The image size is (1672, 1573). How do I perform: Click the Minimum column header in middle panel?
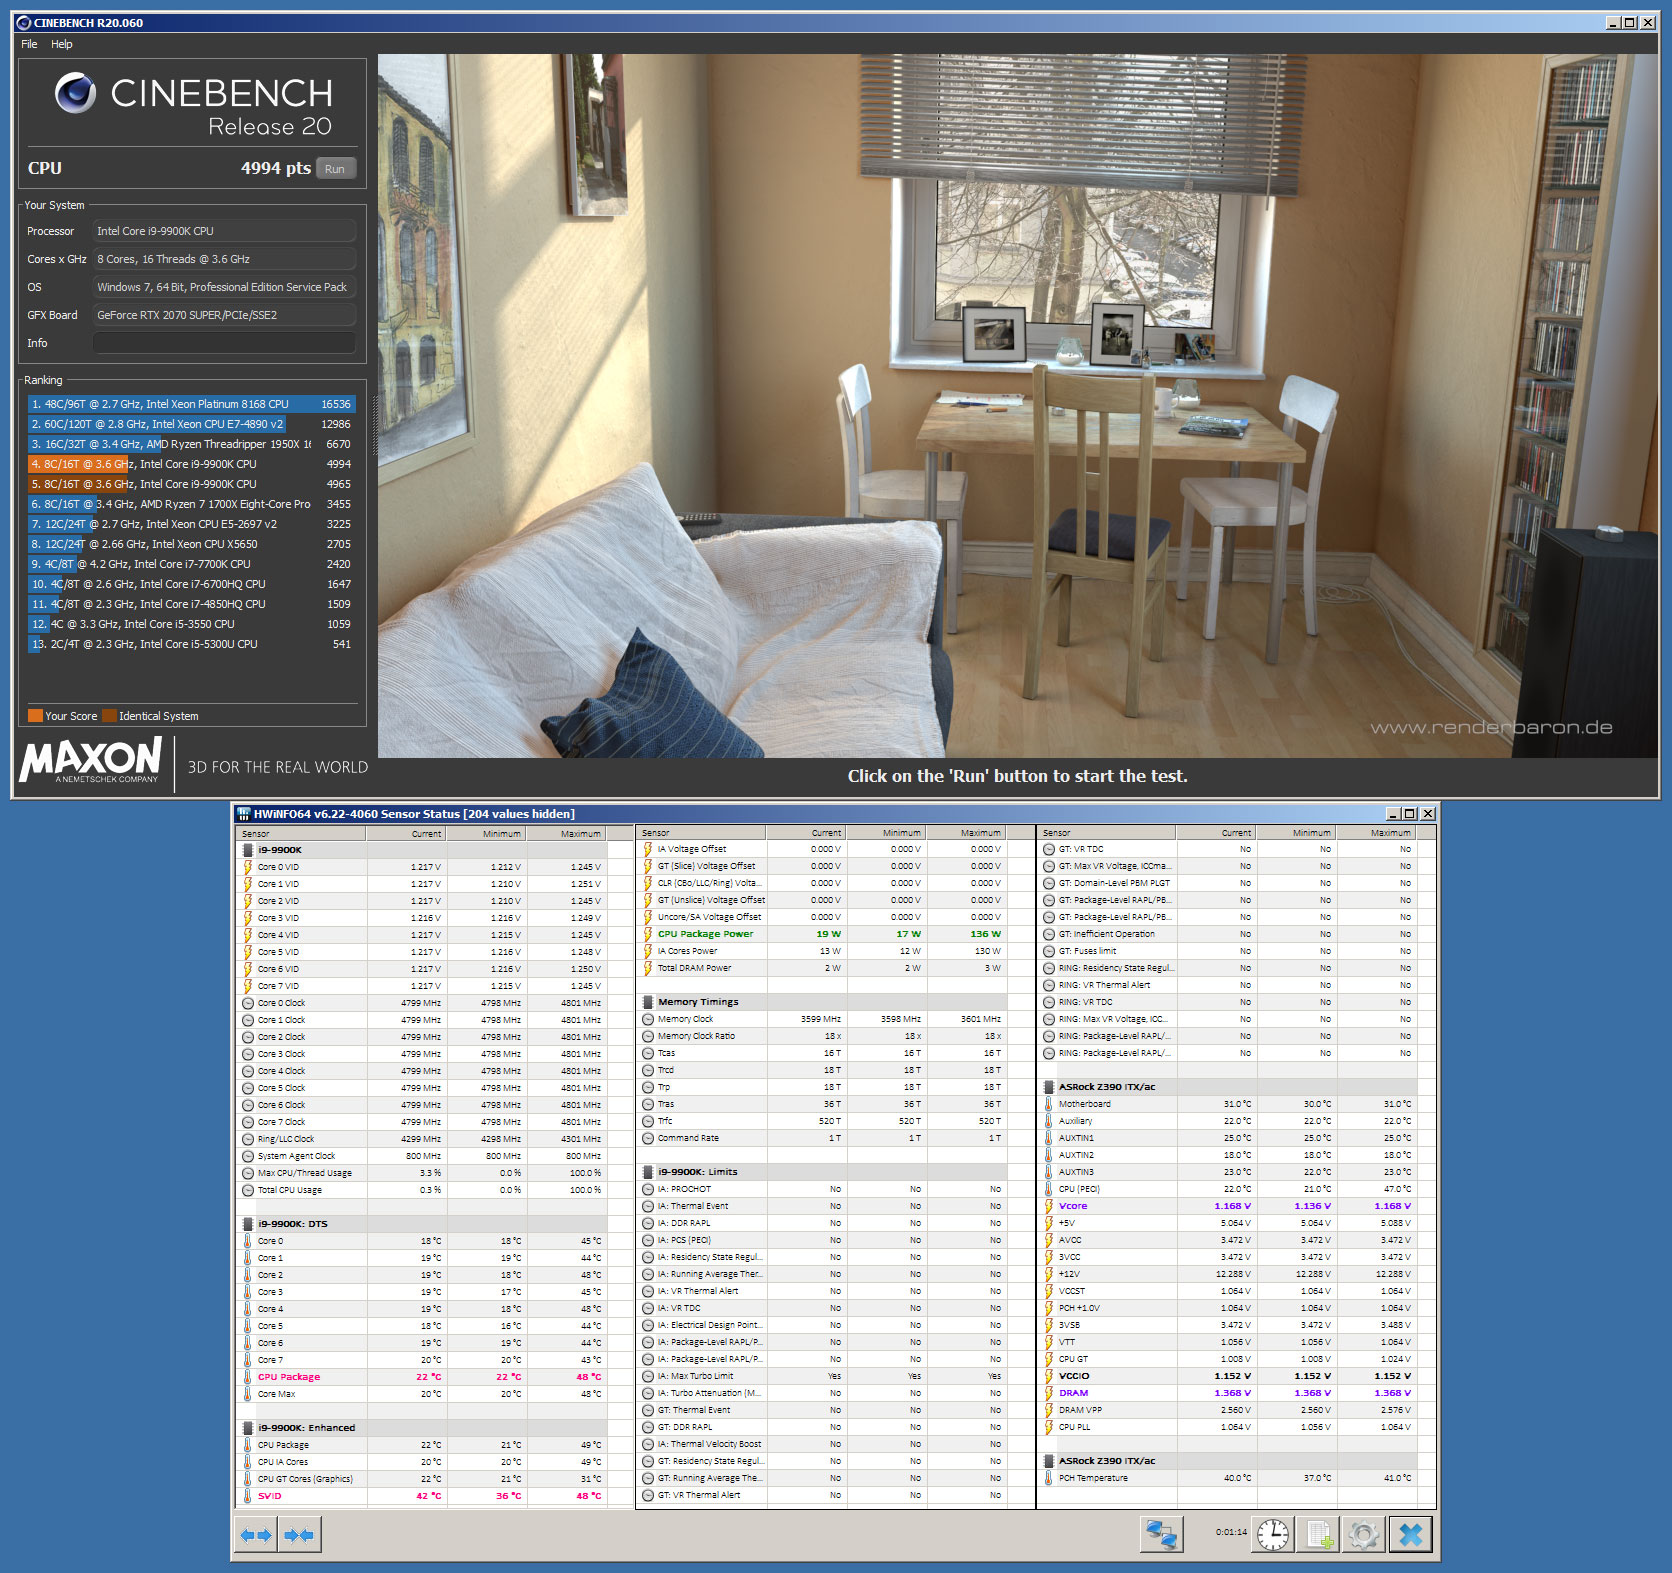coord(885,833)
